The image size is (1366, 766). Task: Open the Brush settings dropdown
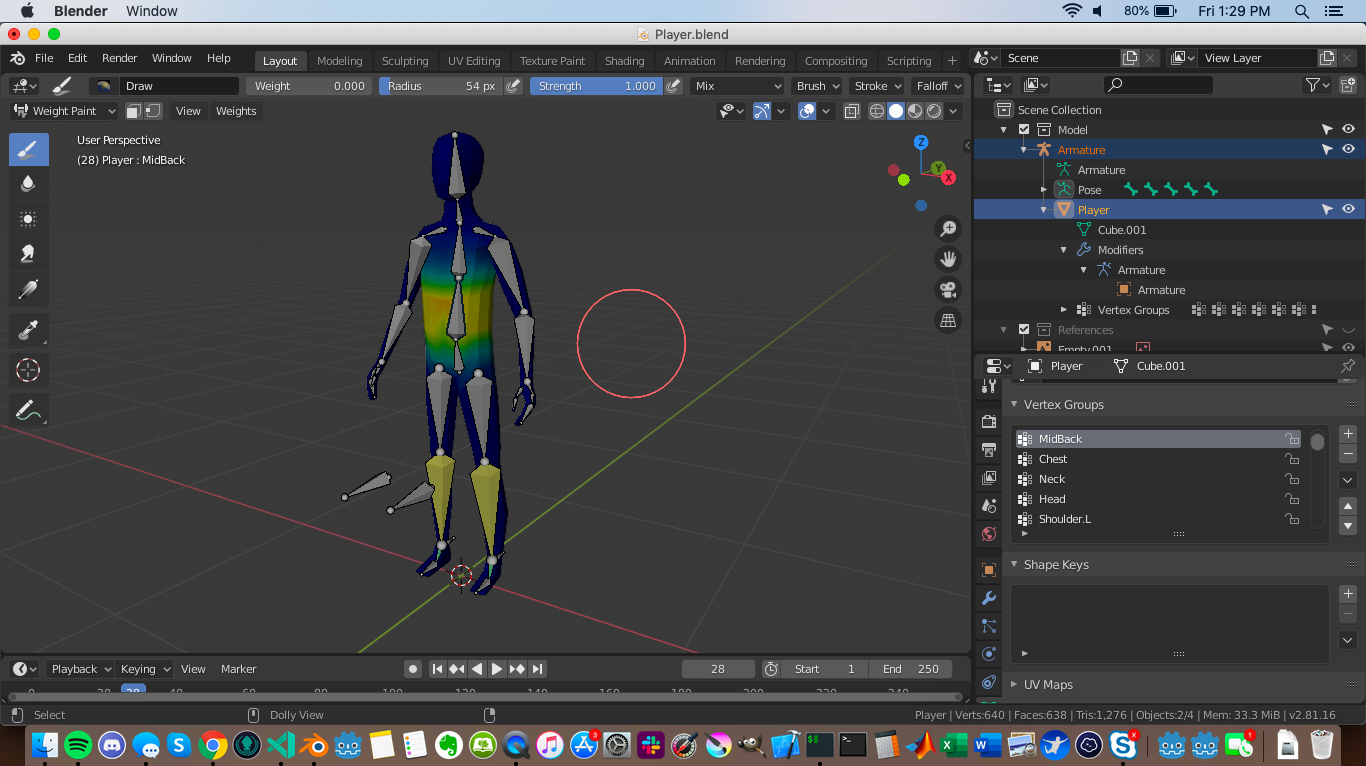[817, 86]
